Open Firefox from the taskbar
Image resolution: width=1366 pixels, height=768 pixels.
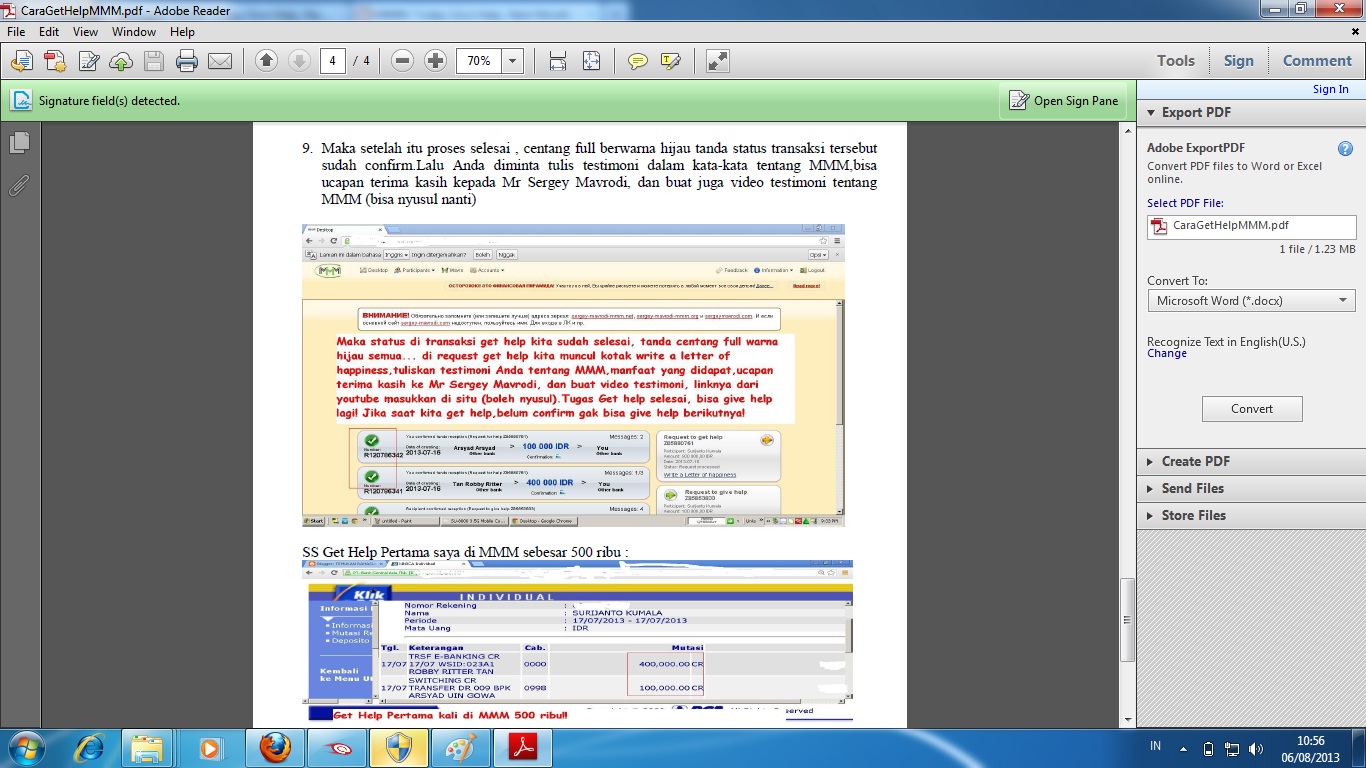[x=274, y=747]
